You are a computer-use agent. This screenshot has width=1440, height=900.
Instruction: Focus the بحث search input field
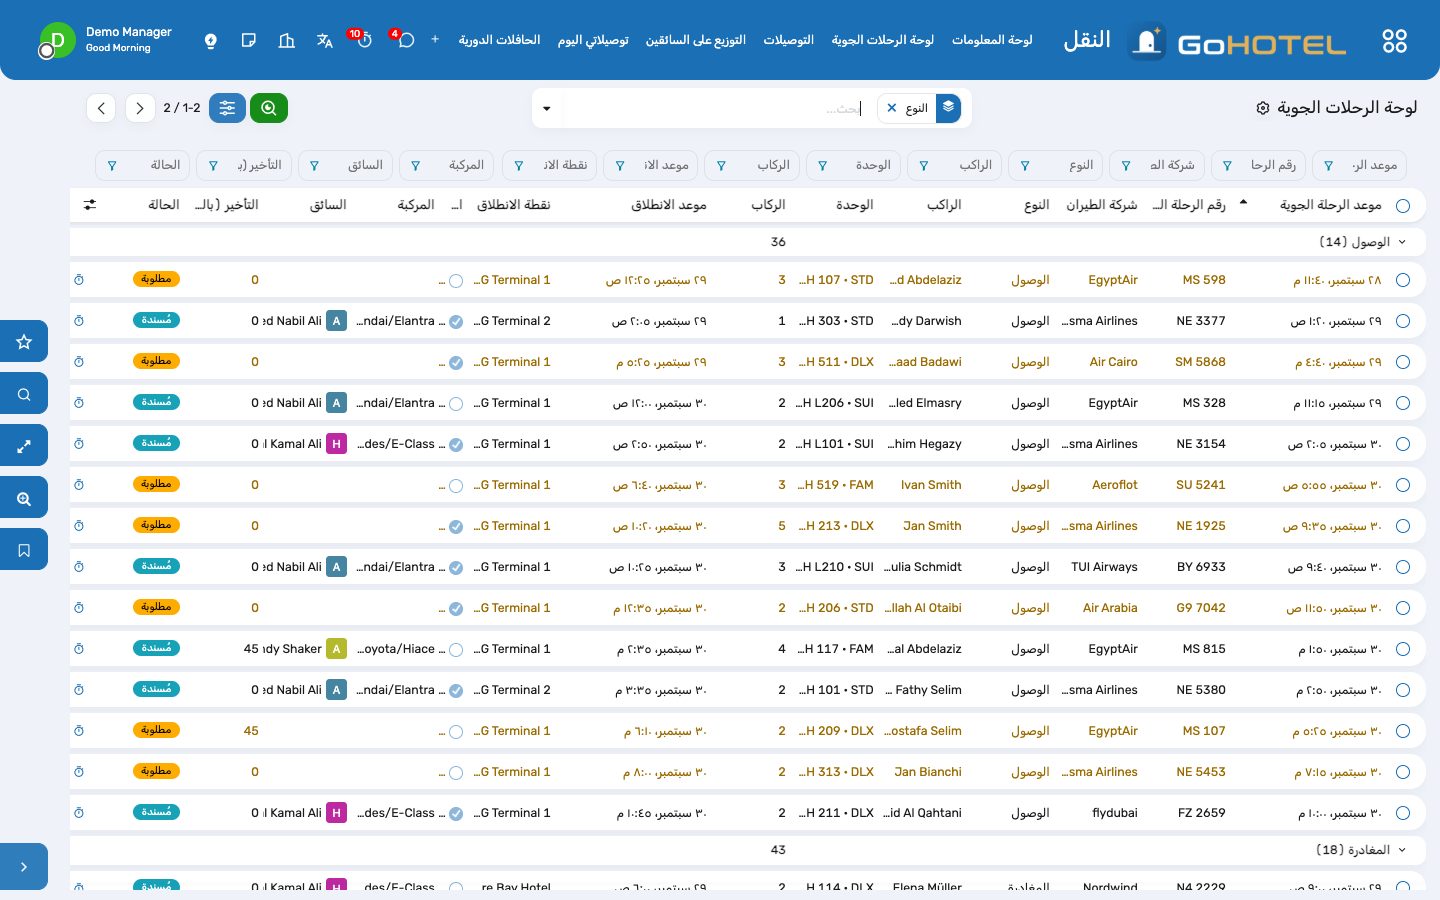click(x=716, y=108)
